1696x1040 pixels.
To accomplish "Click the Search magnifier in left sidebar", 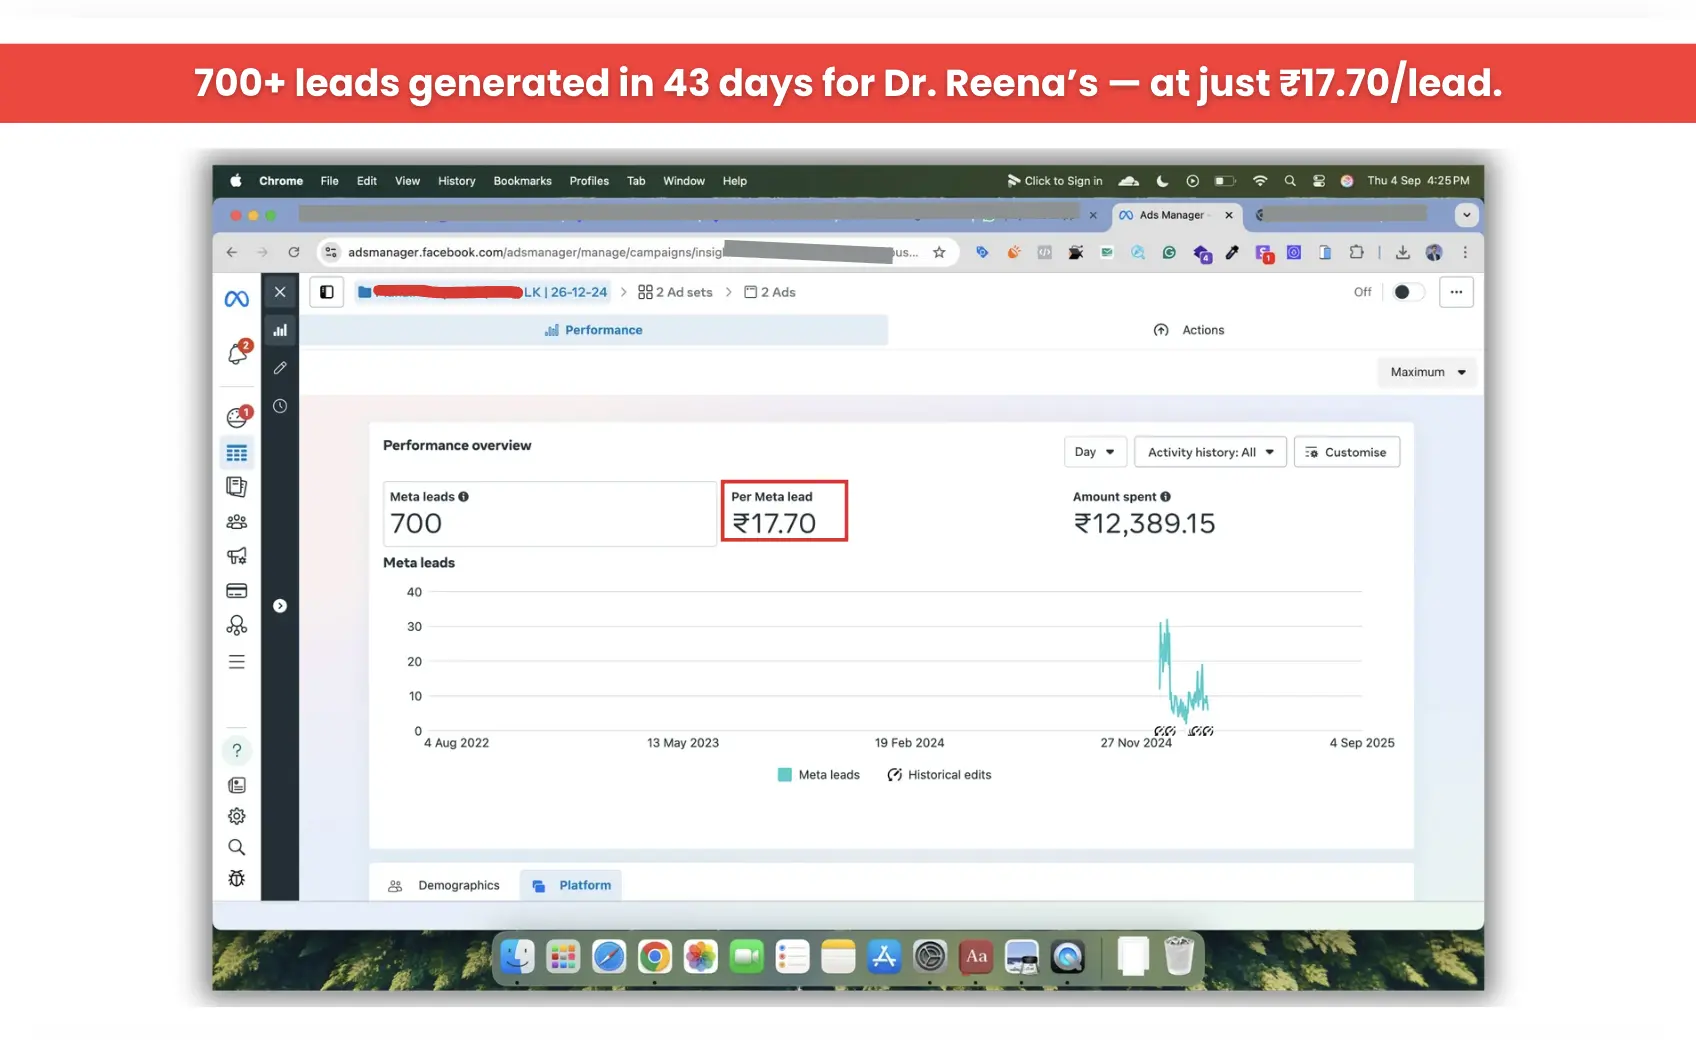I will coord(237,847).
